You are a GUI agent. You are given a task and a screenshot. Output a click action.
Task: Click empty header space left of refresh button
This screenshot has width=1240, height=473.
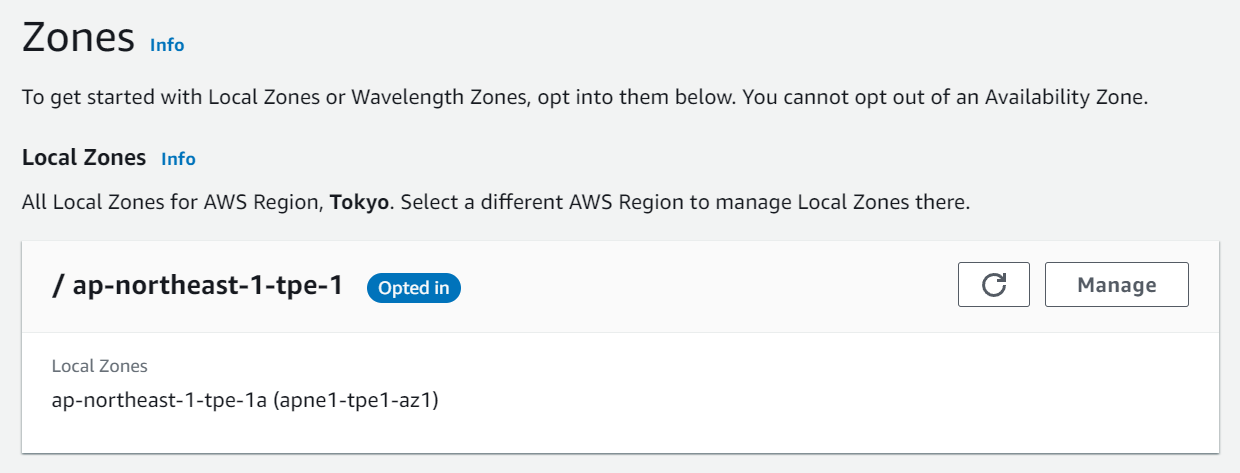coord(700,286)
